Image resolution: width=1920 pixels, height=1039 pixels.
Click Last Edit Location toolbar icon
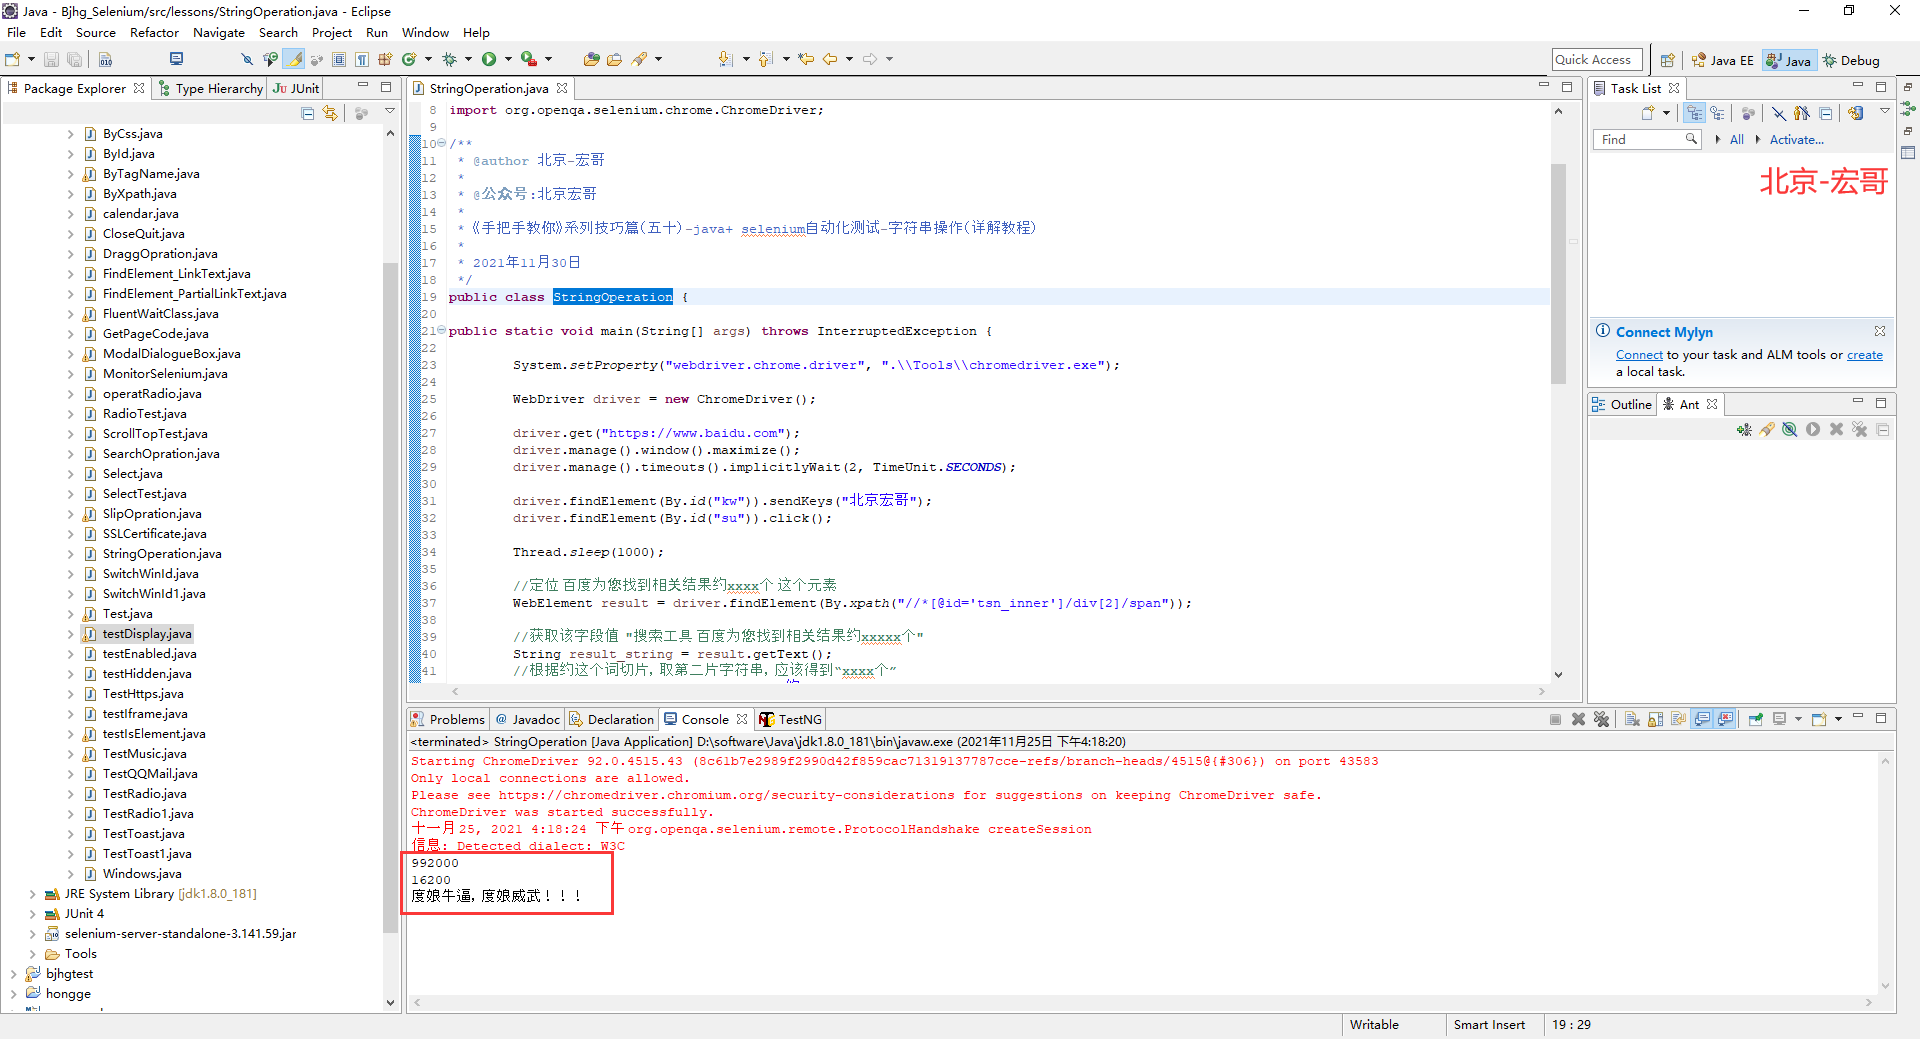click(807, 59)
